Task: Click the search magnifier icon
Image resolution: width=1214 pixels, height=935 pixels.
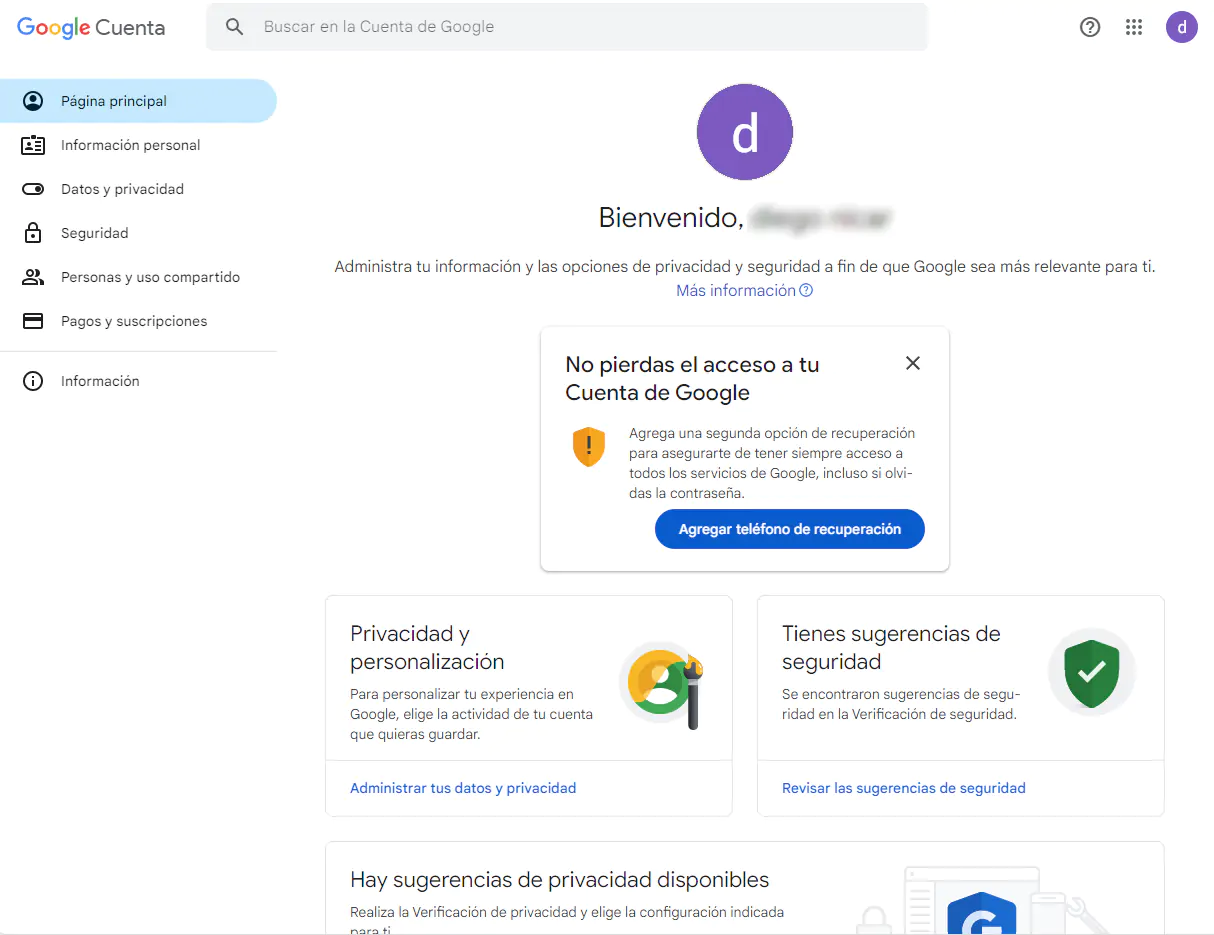Action: 235,27
